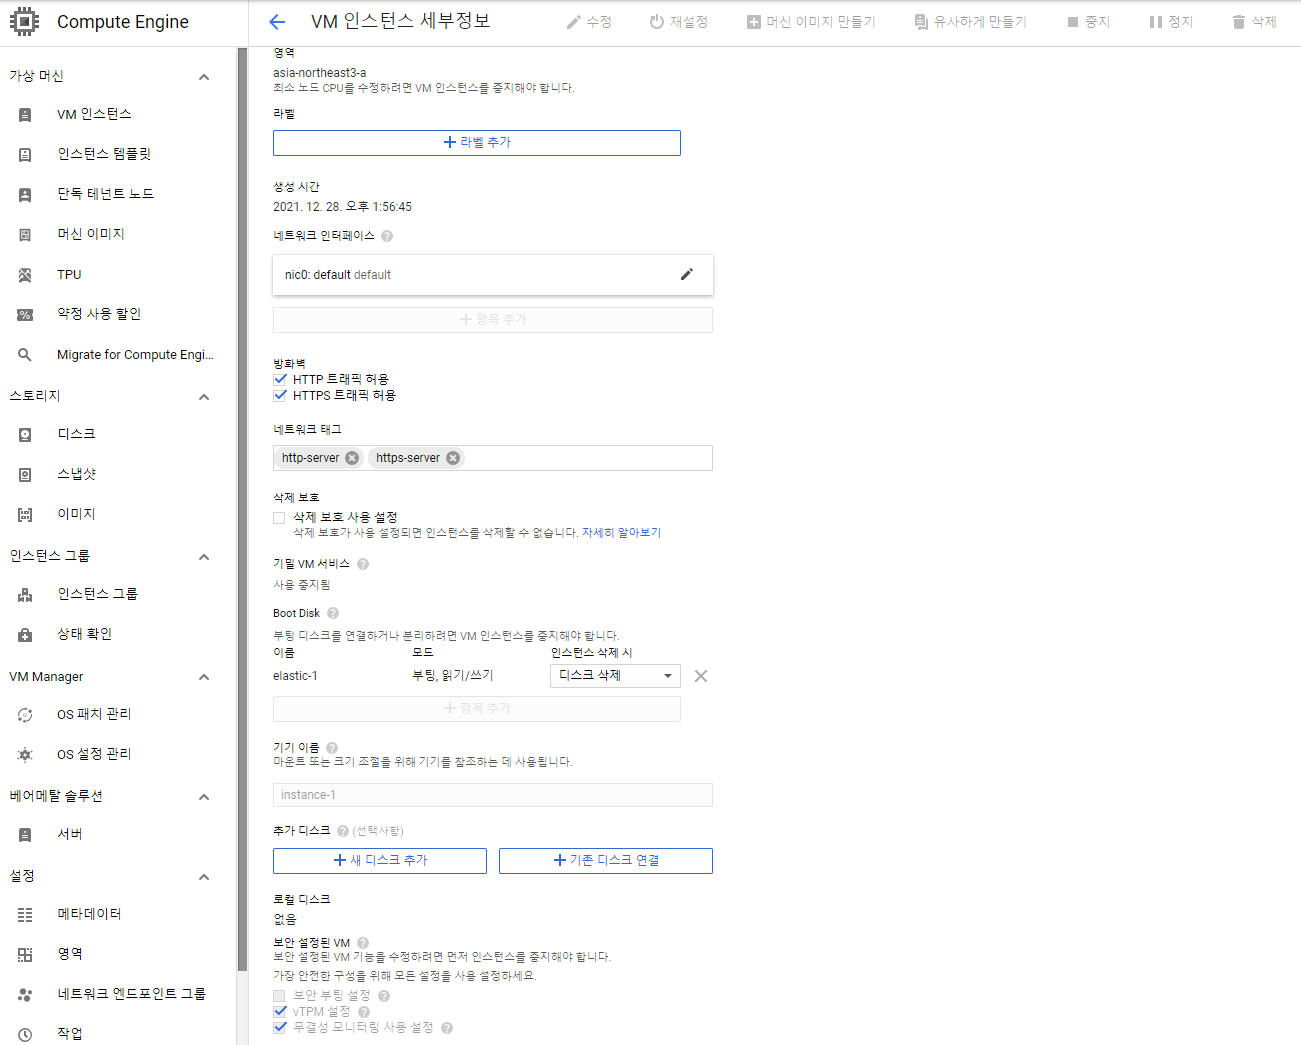1301x1045 pixels.
Task: Toggle HTTP 트래픽 허용 checkbox
Action: 280,379
